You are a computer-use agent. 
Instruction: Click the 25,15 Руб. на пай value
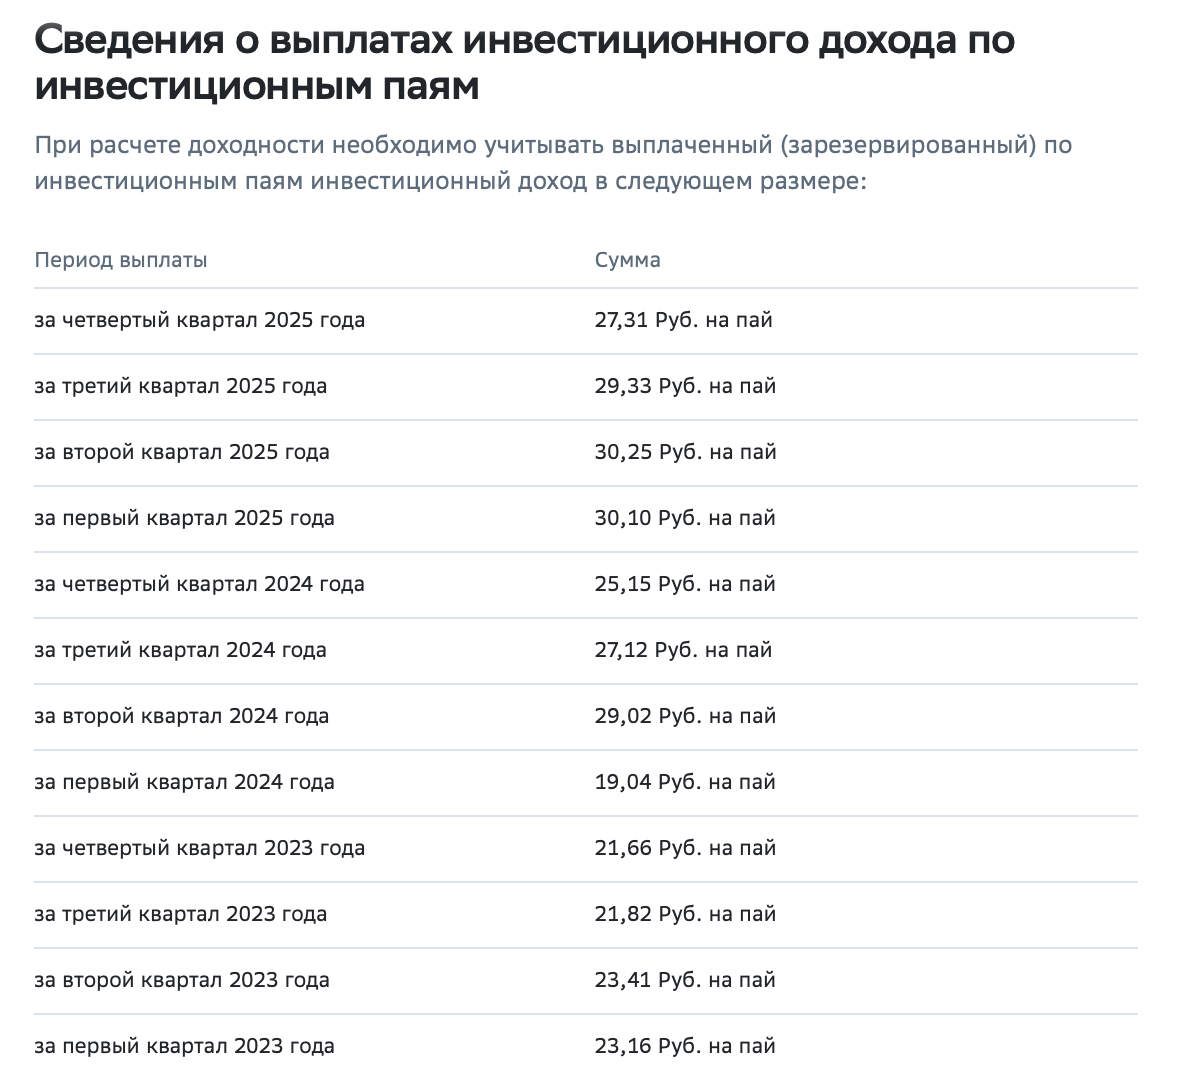click(x=685, y=584)
